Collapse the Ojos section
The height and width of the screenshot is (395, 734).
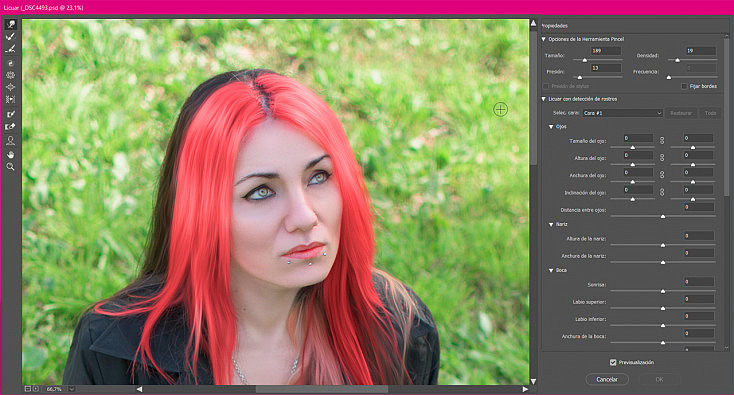(x=551, y=127)
